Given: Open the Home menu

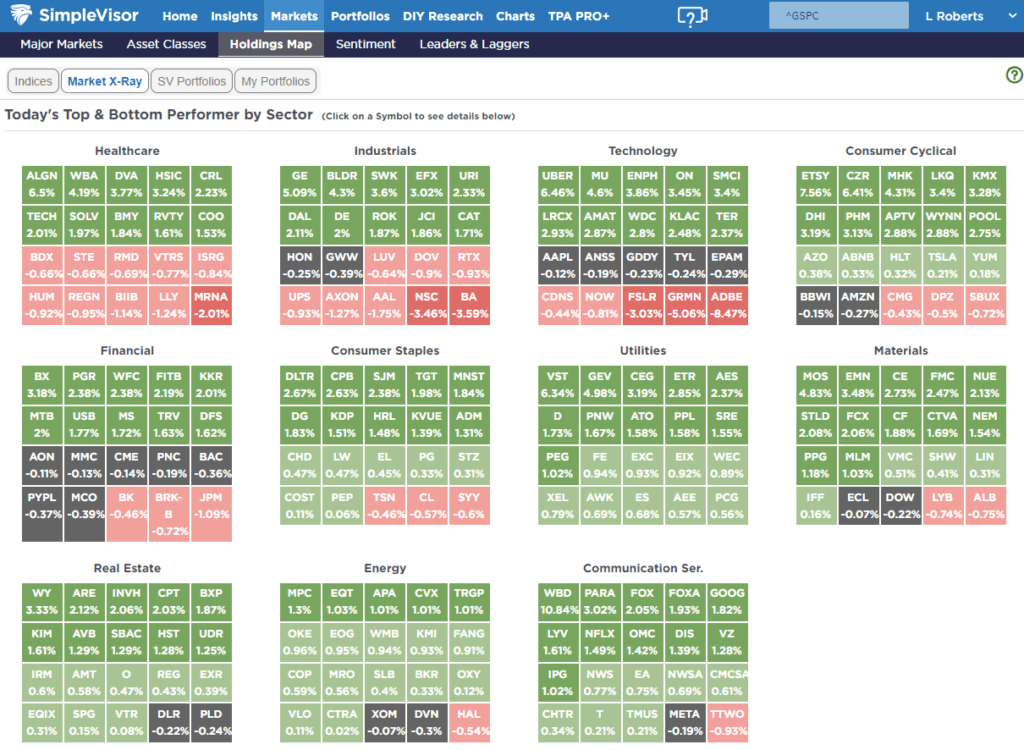Looking at the screenshot, I should click(180, 16).
